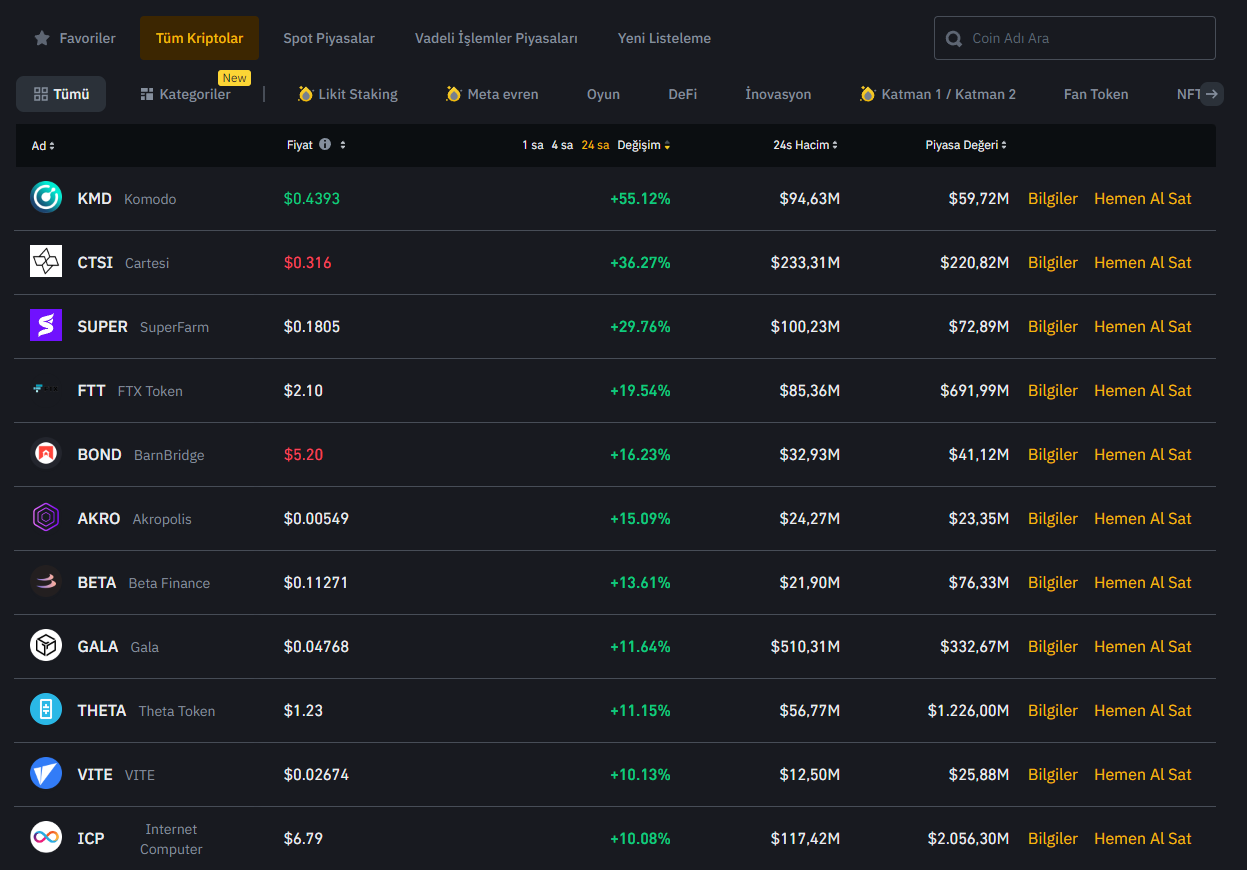Screen dimensions: 1247x870
Task: Sort by 24s Hacim column
Action: 805,146
